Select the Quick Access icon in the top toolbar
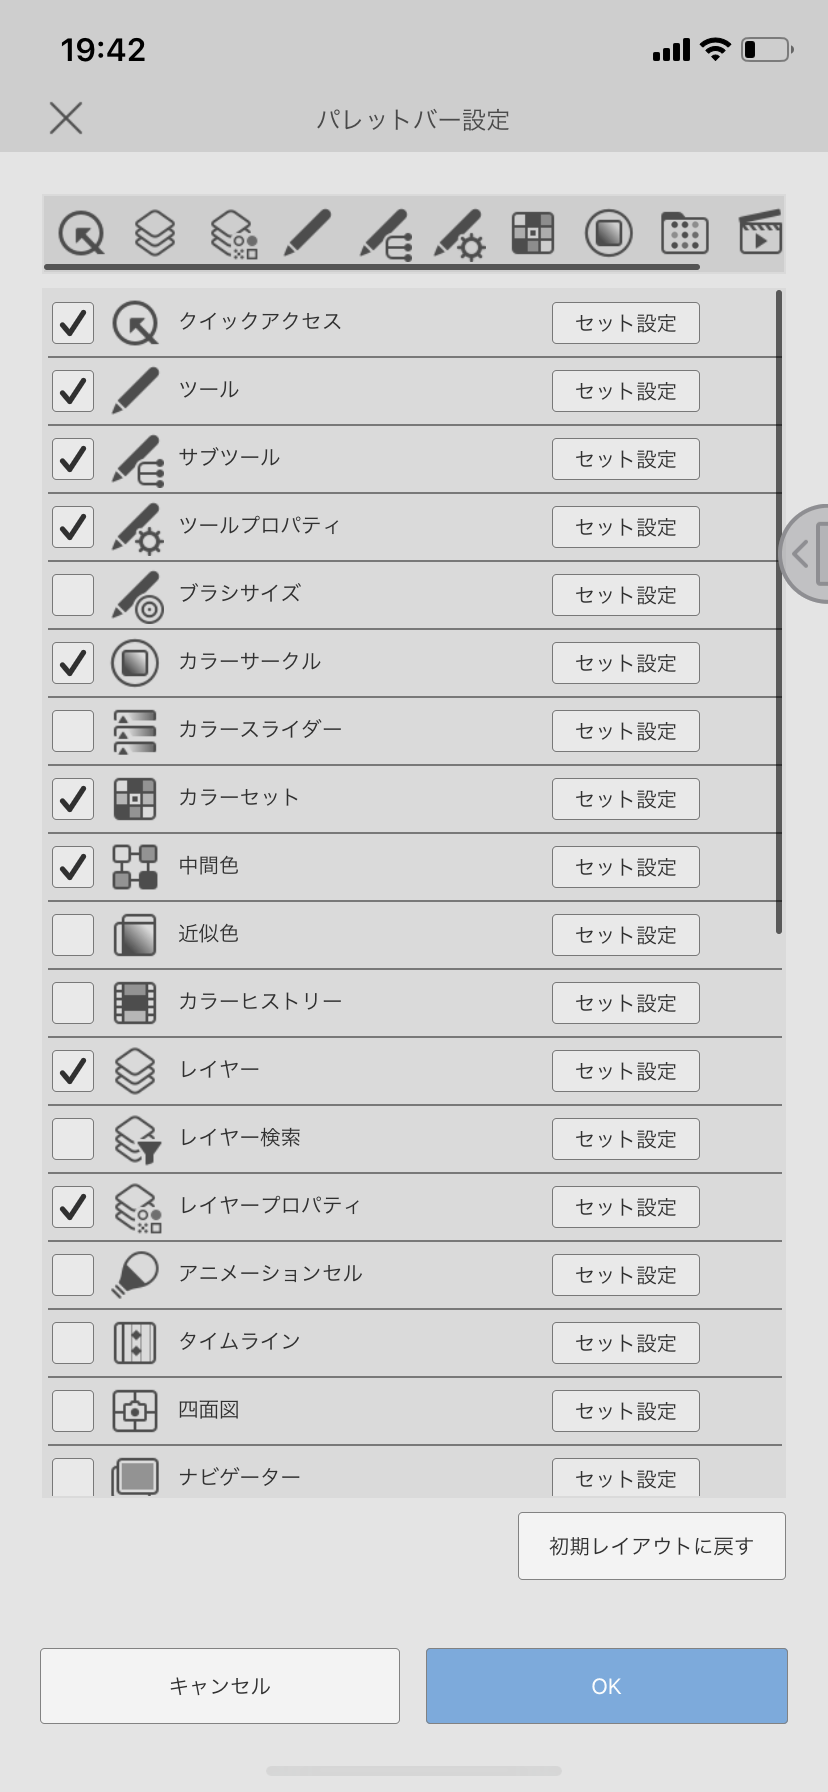 (83, 233)
